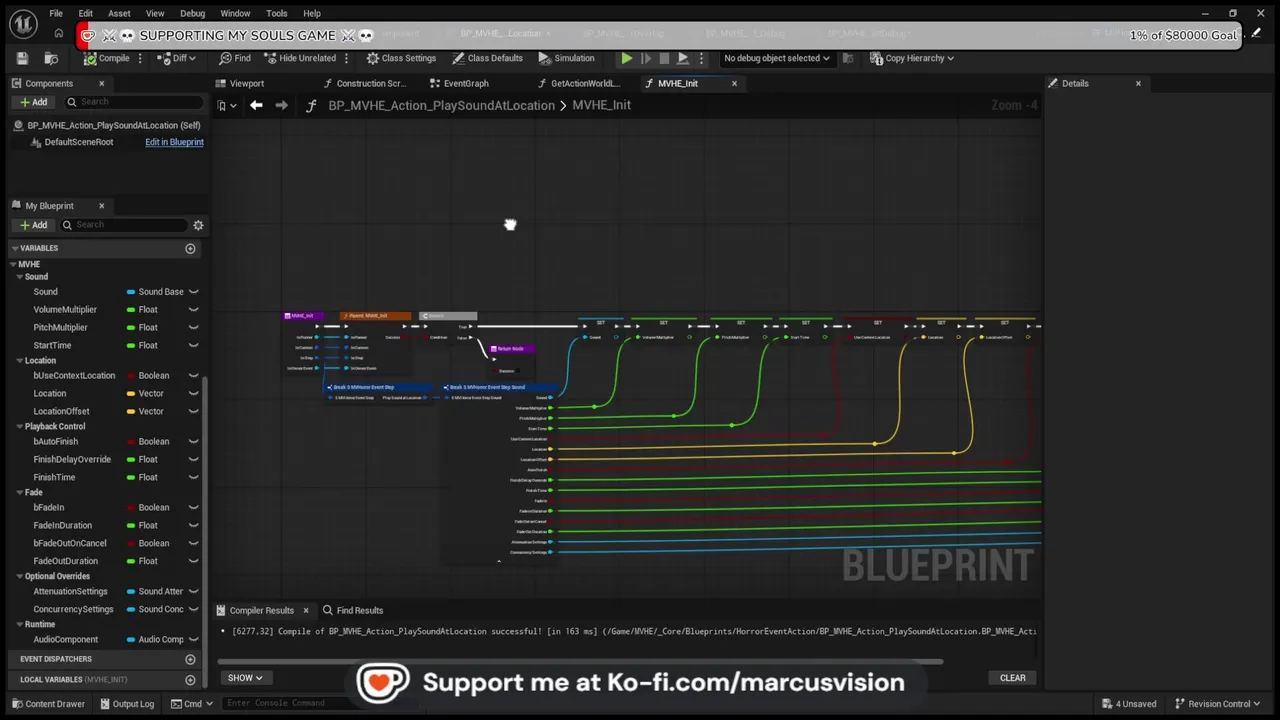
Task: Compile the blueprint
Action: [107, 58]
